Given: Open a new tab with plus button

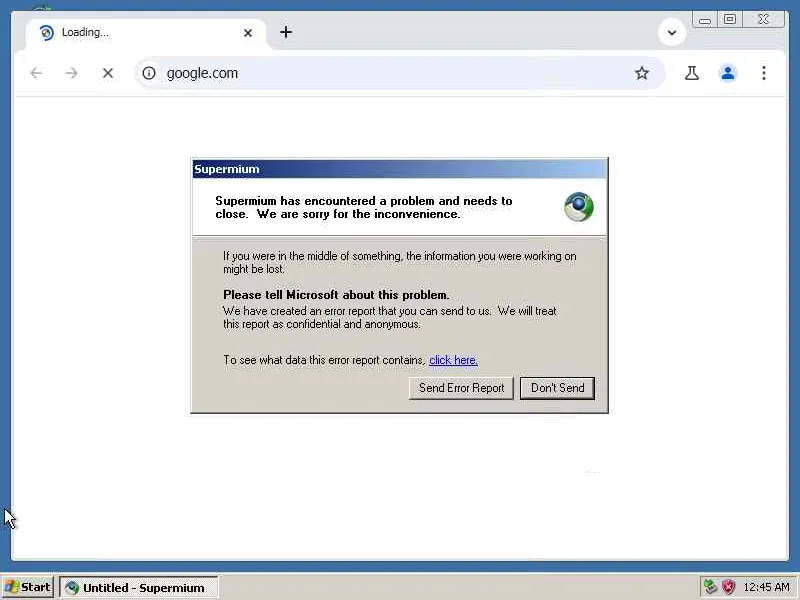Looking at the screenshot, I should pos(286,32).
